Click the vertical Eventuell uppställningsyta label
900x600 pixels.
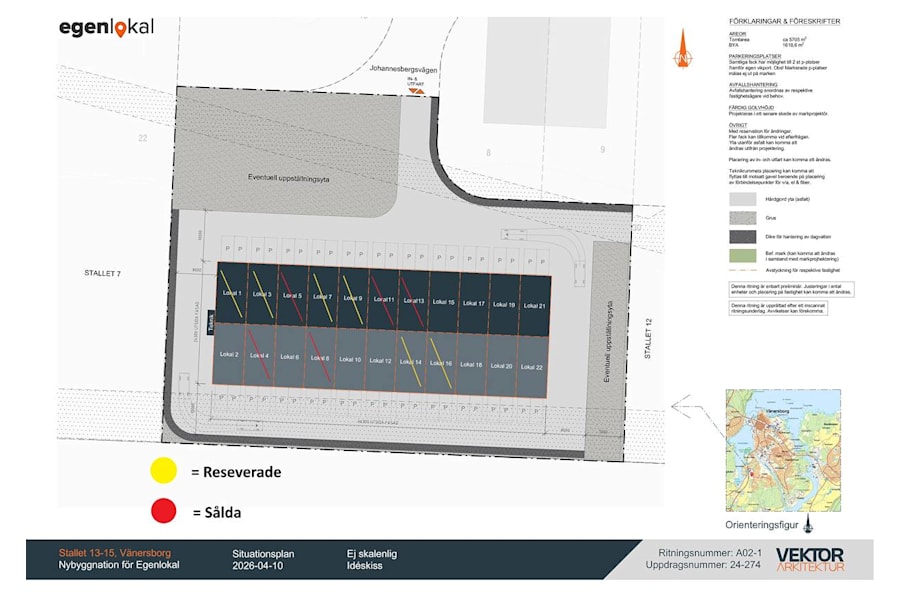coord(608,342)
